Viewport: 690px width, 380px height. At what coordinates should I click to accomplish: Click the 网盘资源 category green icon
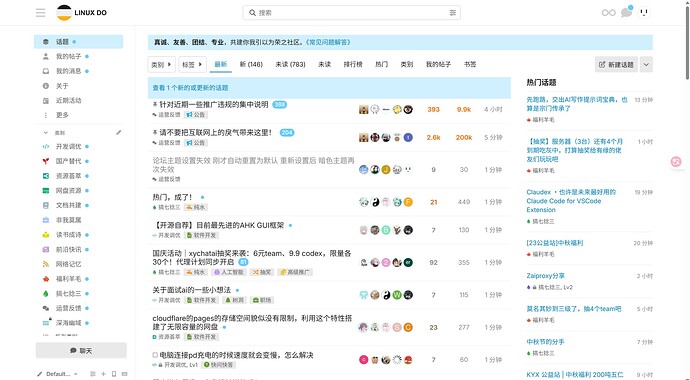[x=45, y=190]
